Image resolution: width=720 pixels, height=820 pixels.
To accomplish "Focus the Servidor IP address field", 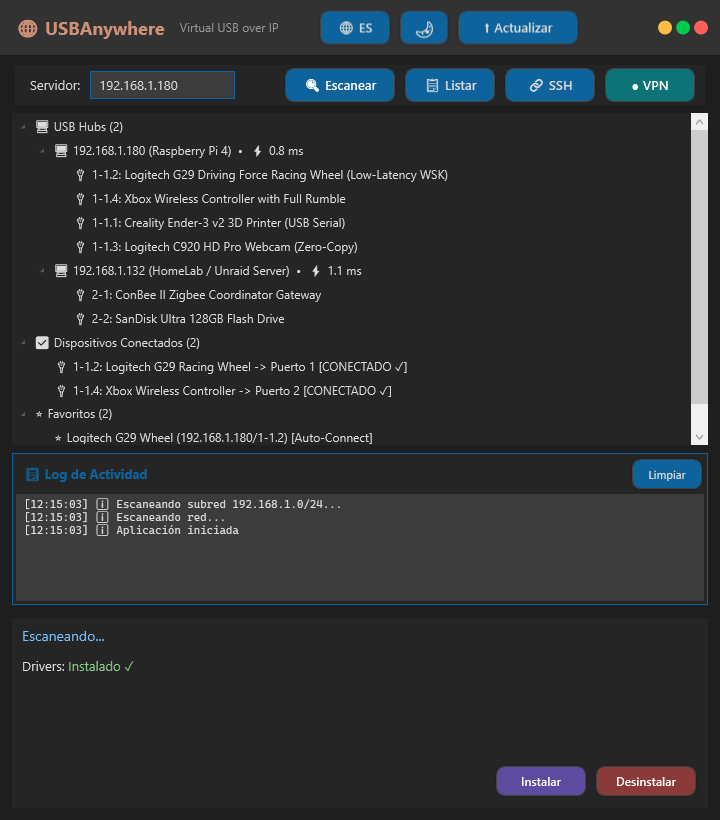I will coord(162,85).
